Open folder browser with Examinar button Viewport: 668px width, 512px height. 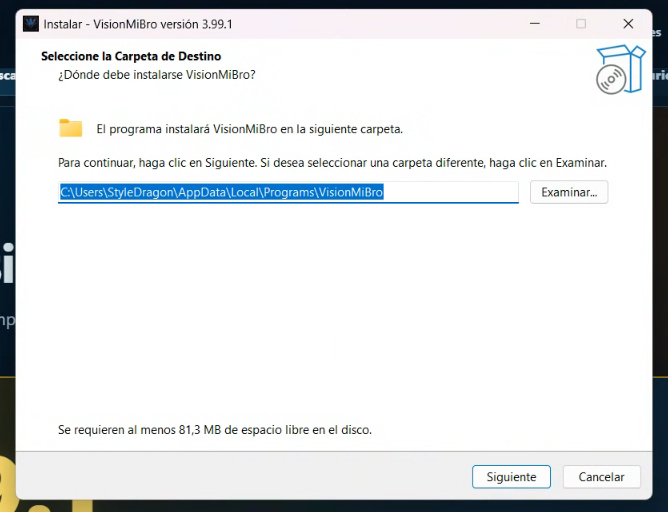tap(569, 192)
